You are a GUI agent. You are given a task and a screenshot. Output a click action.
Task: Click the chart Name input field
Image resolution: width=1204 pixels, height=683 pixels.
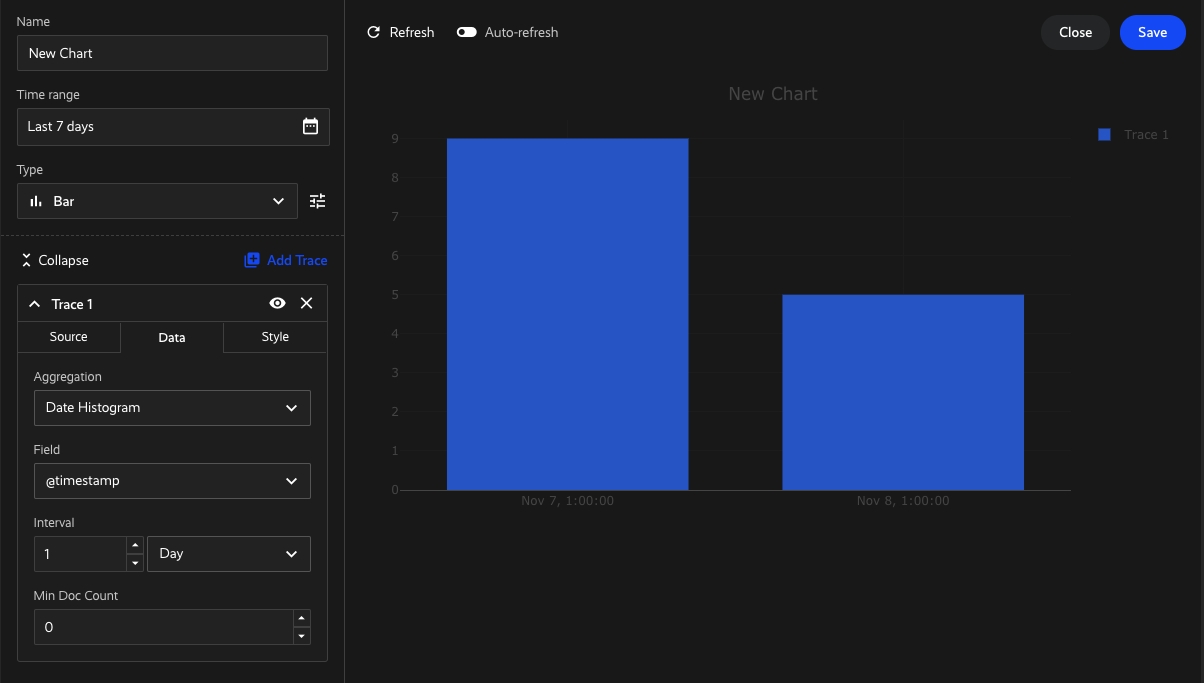tap(172, 53)
